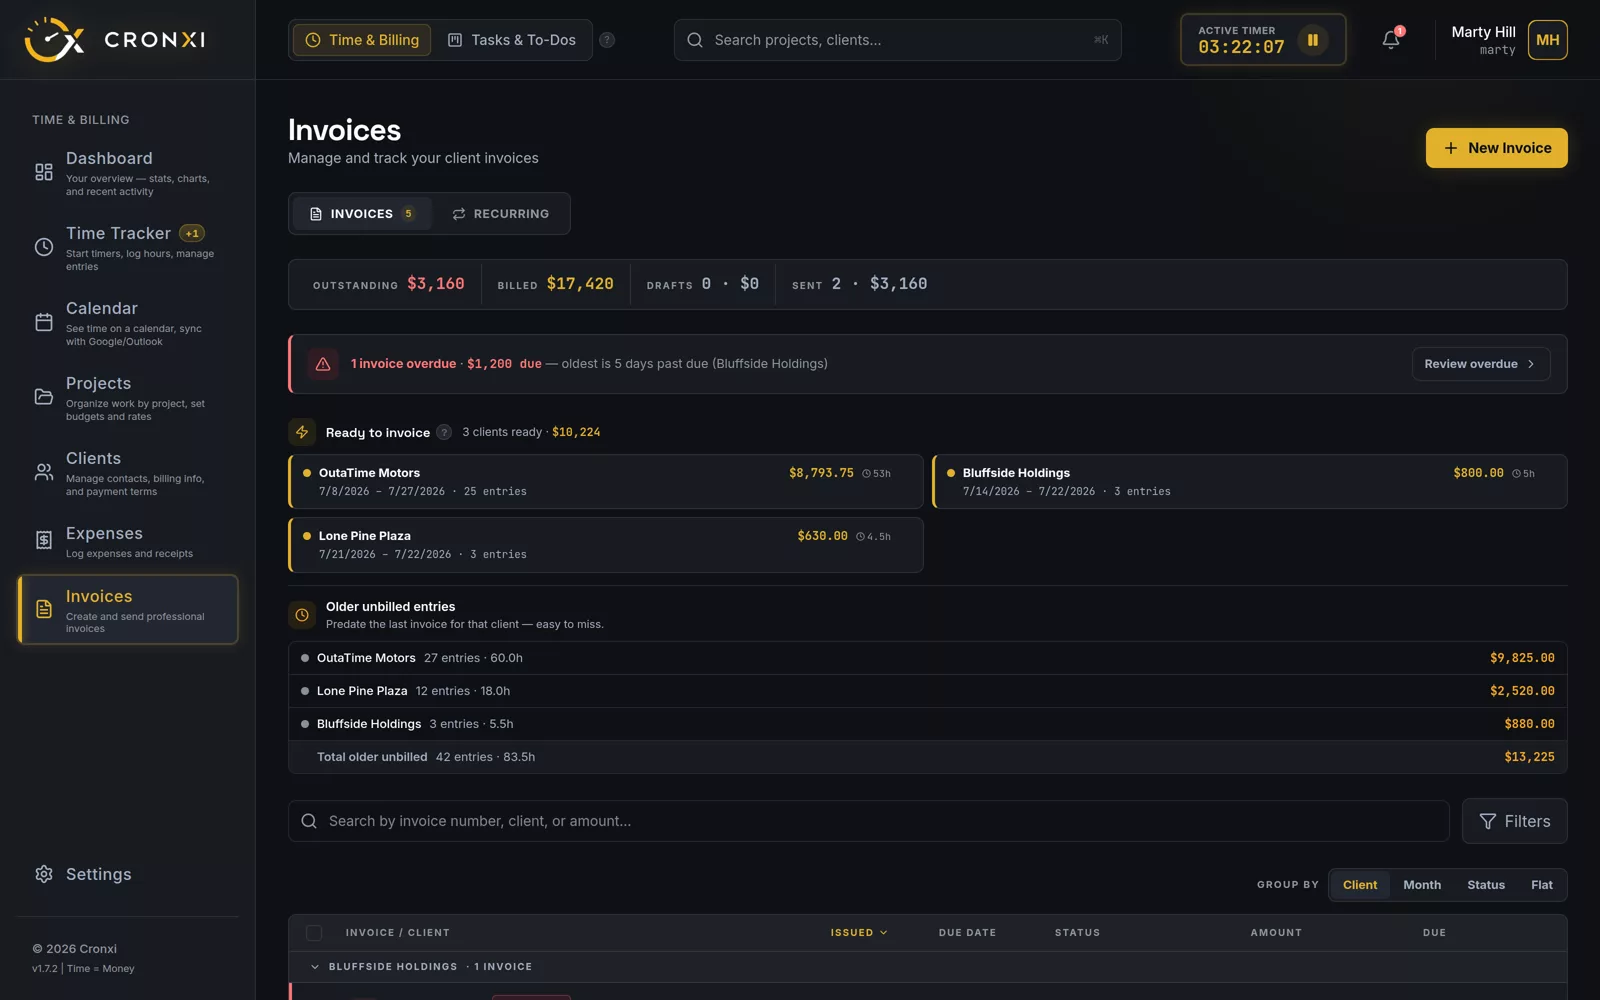Tick the select-all invoices checkbox
Image resolution: width=1600 pixels, height=1000 pixels.
(x=314, y=933)
